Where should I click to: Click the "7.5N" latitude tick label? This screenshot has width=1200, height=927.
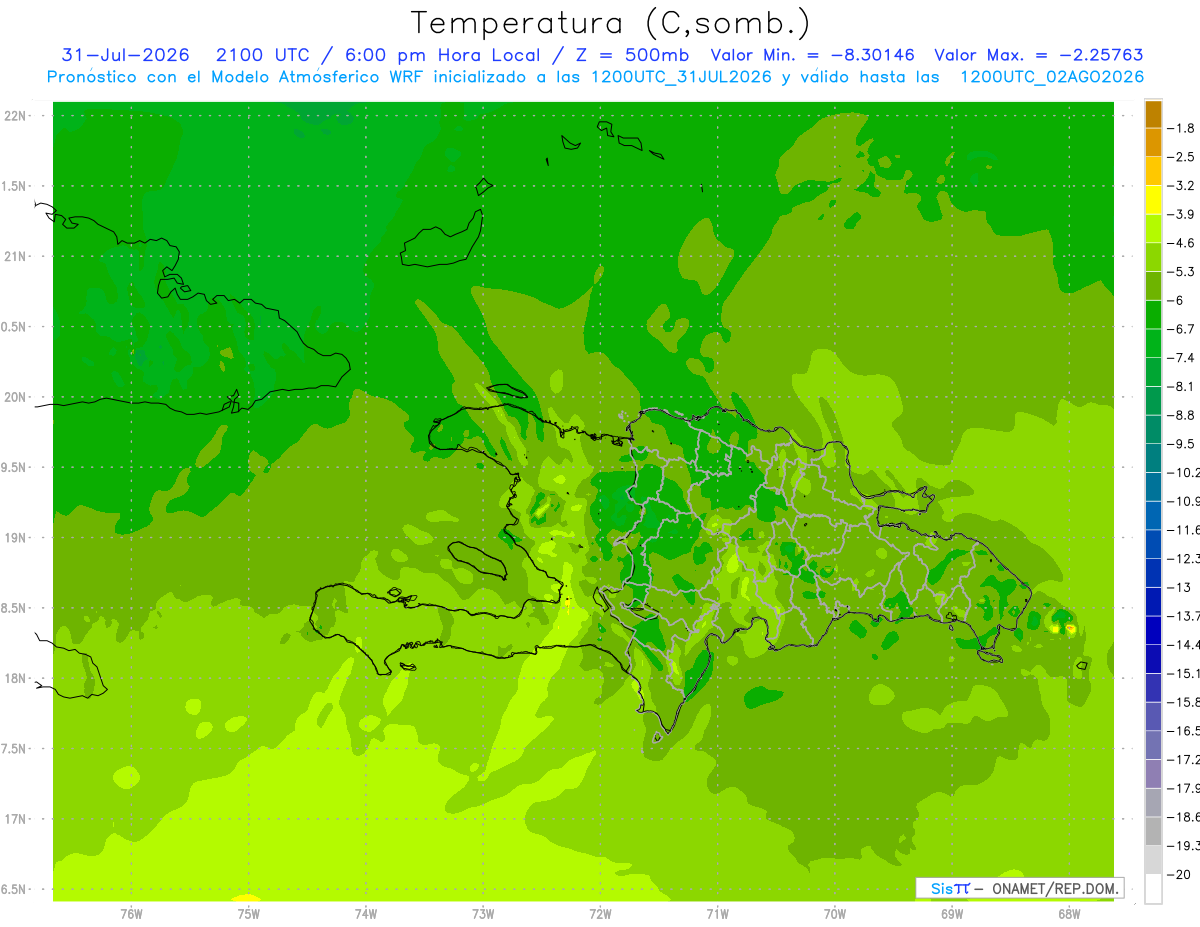(14, 748)
